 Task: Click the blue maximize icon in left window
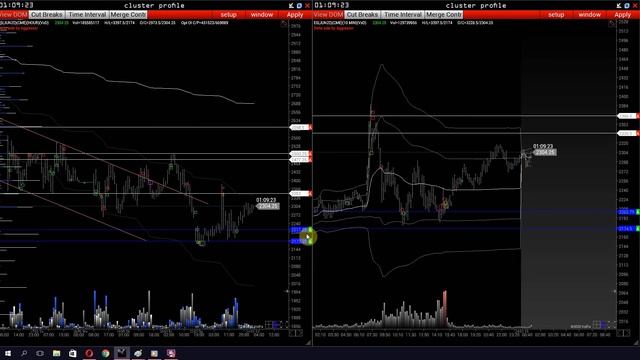pyautogui.click(x=299, y=5)
